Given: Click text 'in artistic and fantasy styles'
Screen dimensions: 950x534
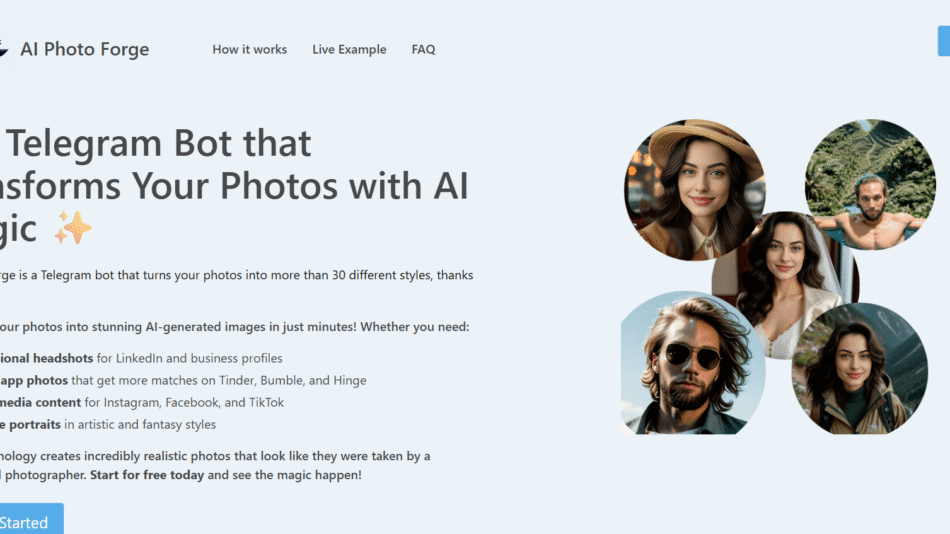Looking at the screenshot, I should (x=140, y=424).
